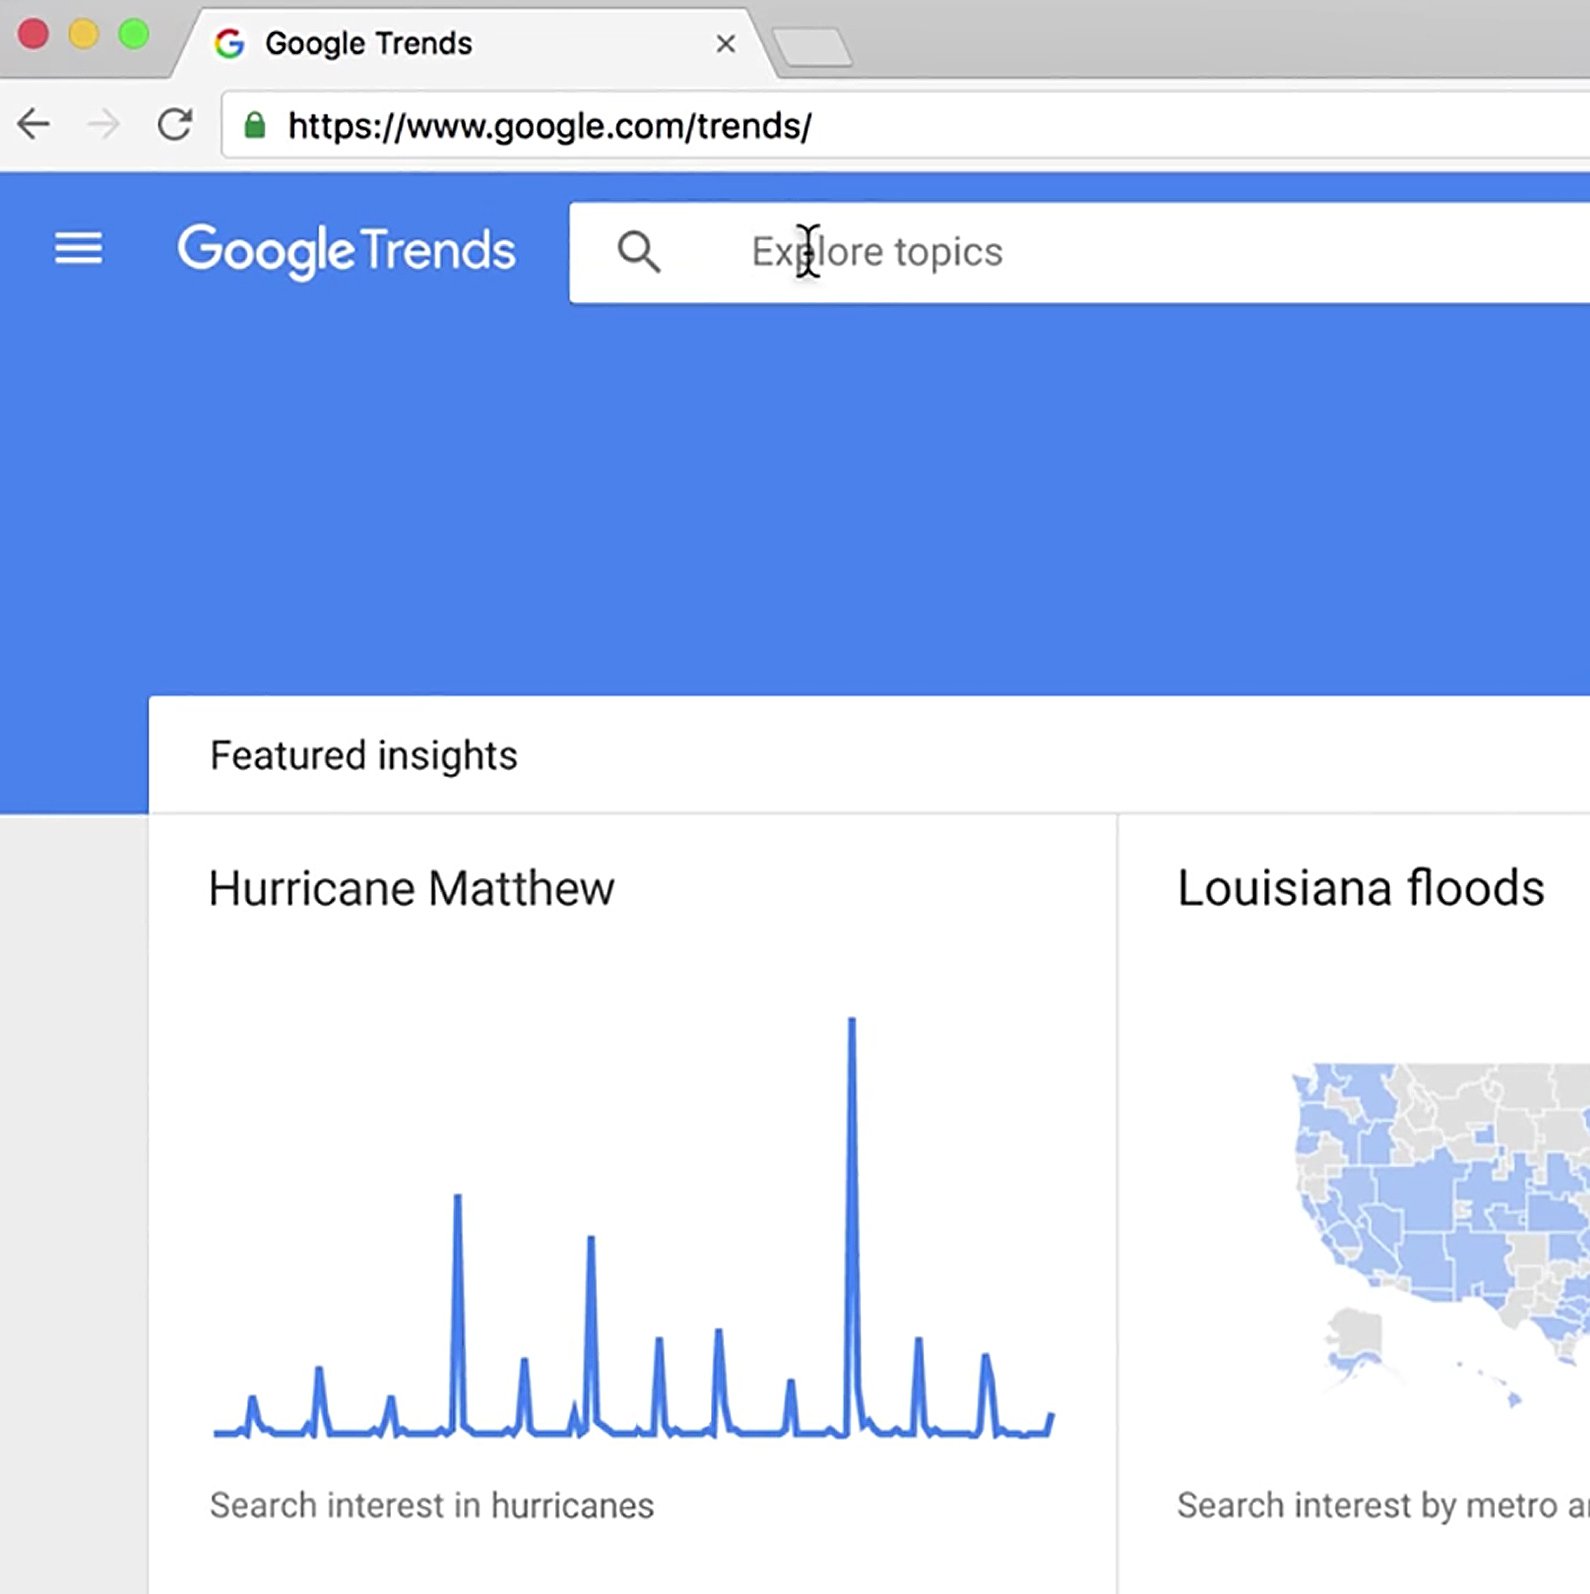Go back using the browser back arrow
The image size is (1590, 1594).
click(34, 125)
